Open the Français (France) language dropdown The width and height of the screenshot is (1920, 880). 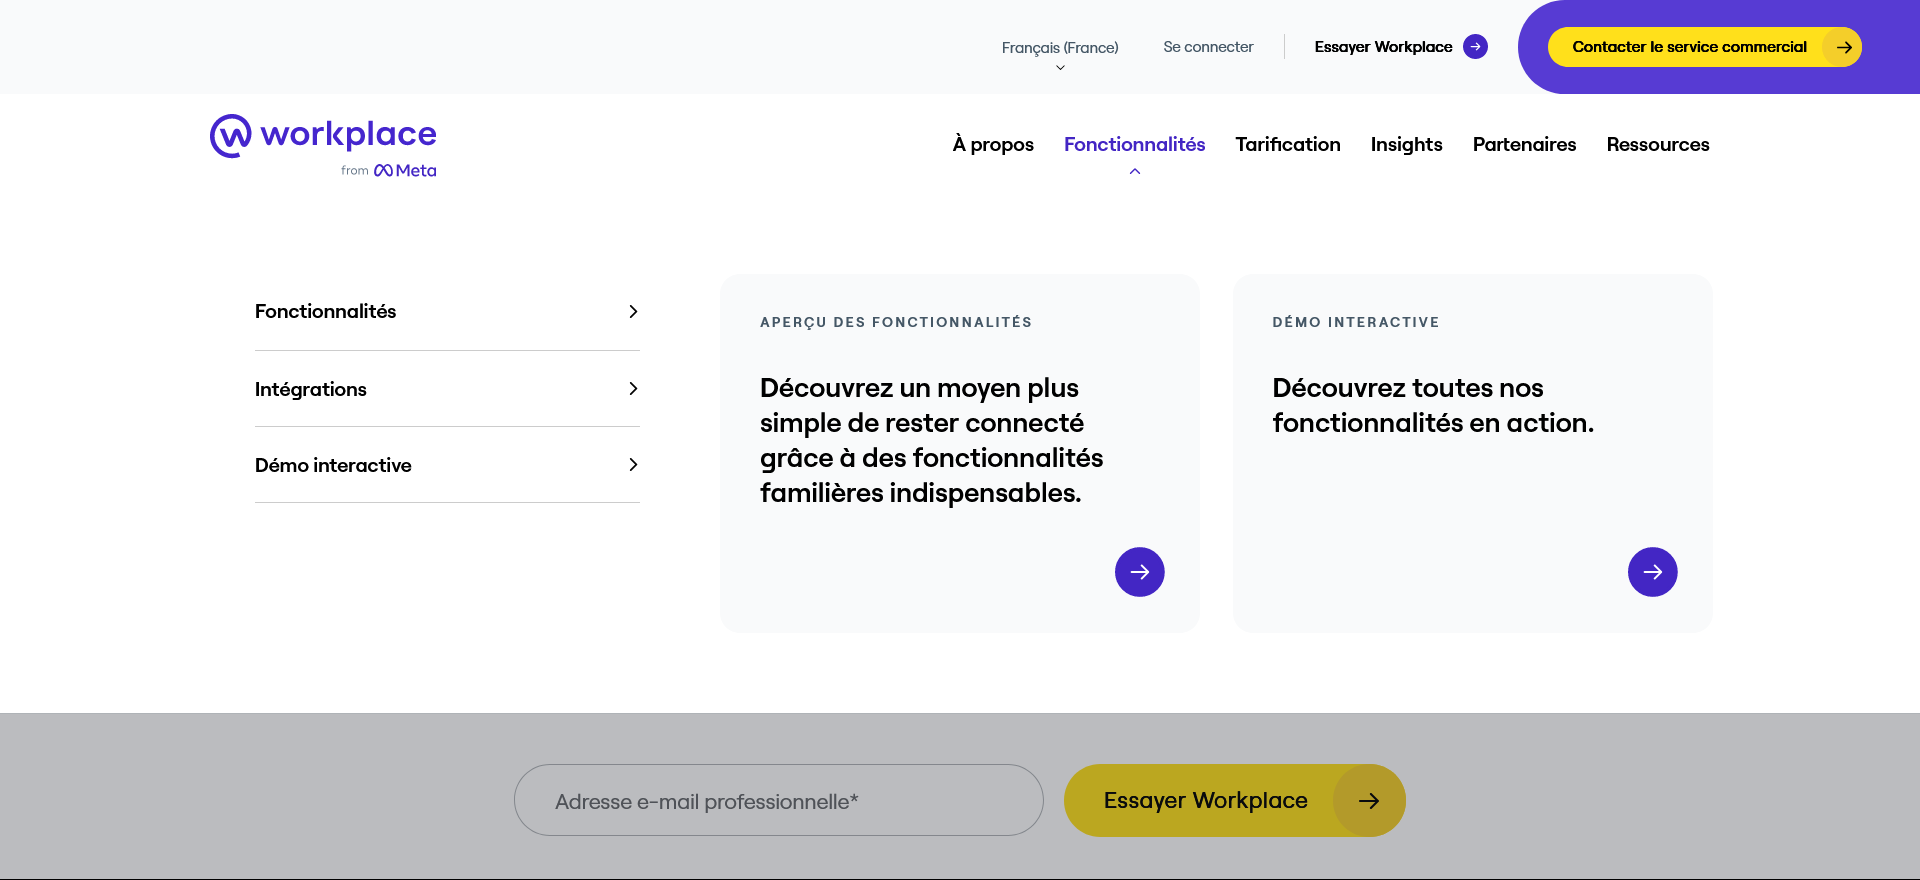(x=1060, y=54)
